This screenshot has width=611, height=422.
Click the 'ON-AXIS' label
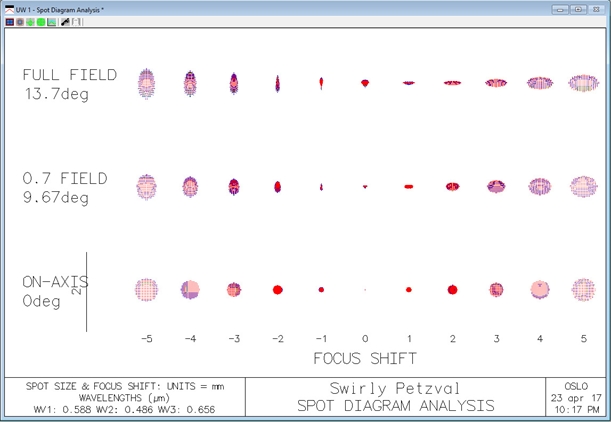coord(55,282)
